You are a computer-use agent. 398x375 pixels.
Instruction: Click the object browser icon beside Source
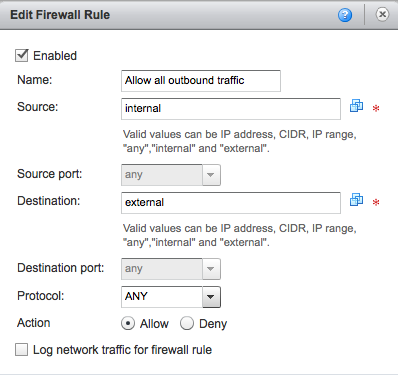tap(356, 106)
